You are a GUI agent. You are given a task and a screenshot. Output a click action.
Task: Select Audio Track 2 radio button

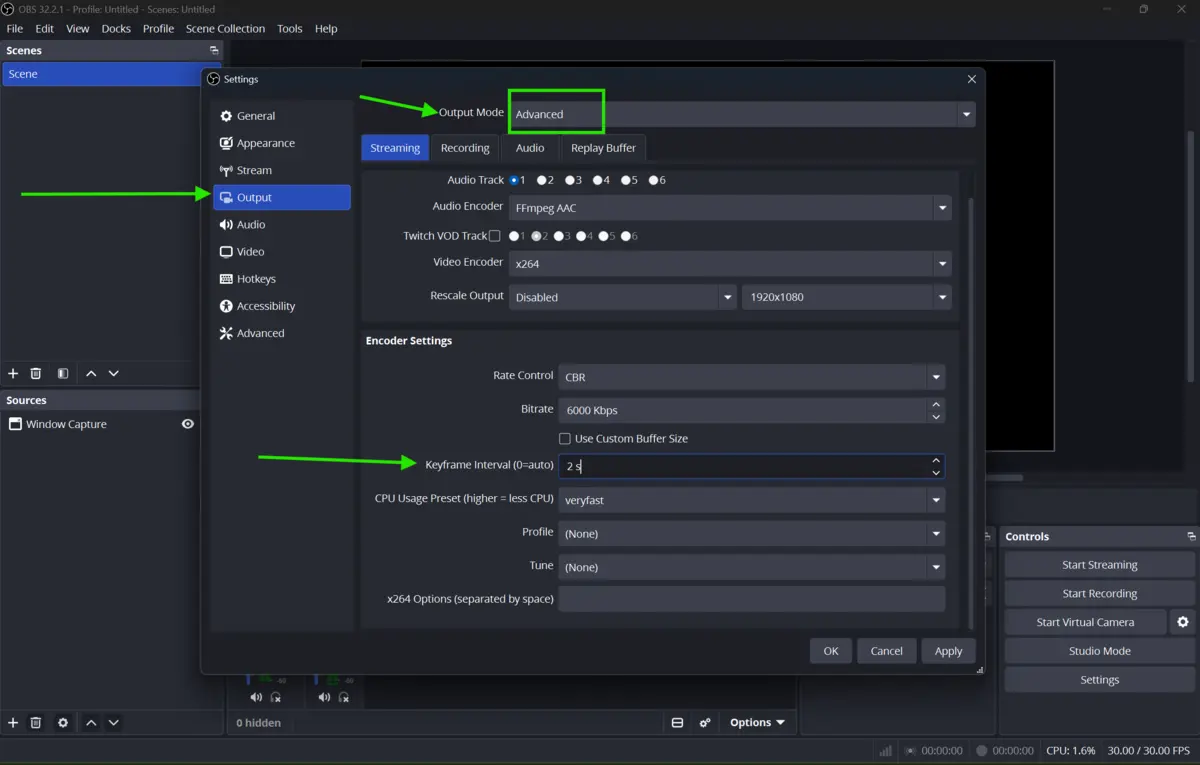pos(542,180)
